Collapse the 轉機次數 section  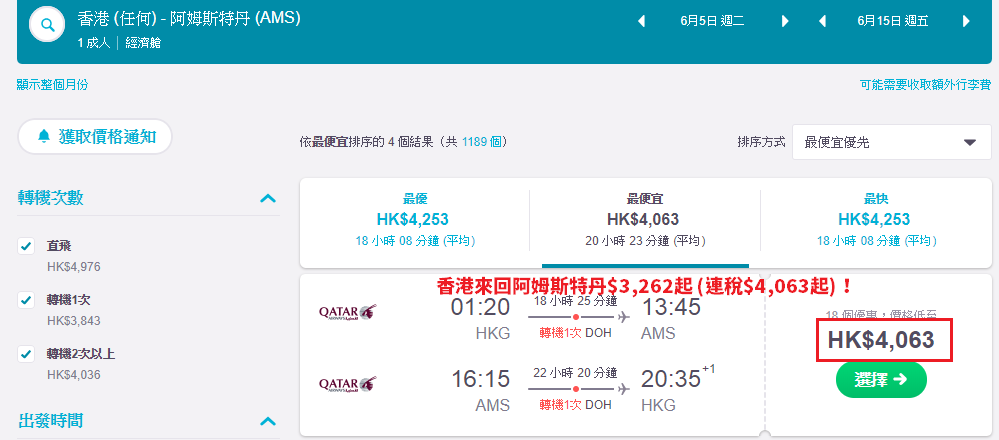[268, 199]
